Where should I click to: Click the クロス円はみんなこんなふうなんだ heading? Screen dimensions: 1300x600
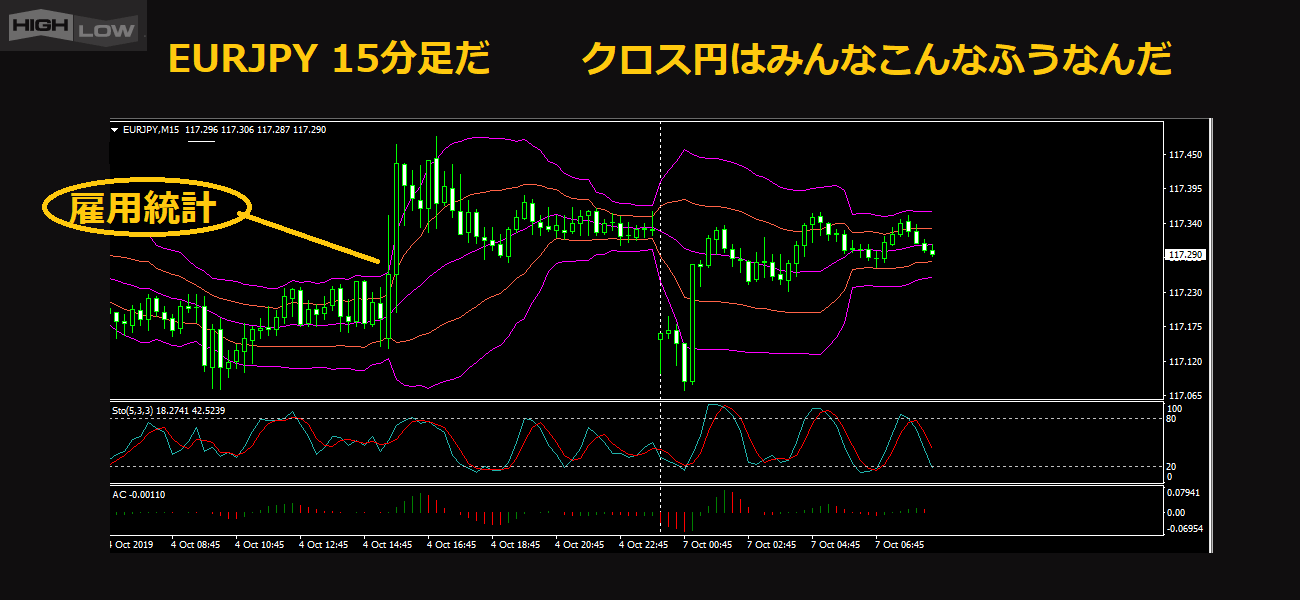pyautogui.click(x=876, y=60)
